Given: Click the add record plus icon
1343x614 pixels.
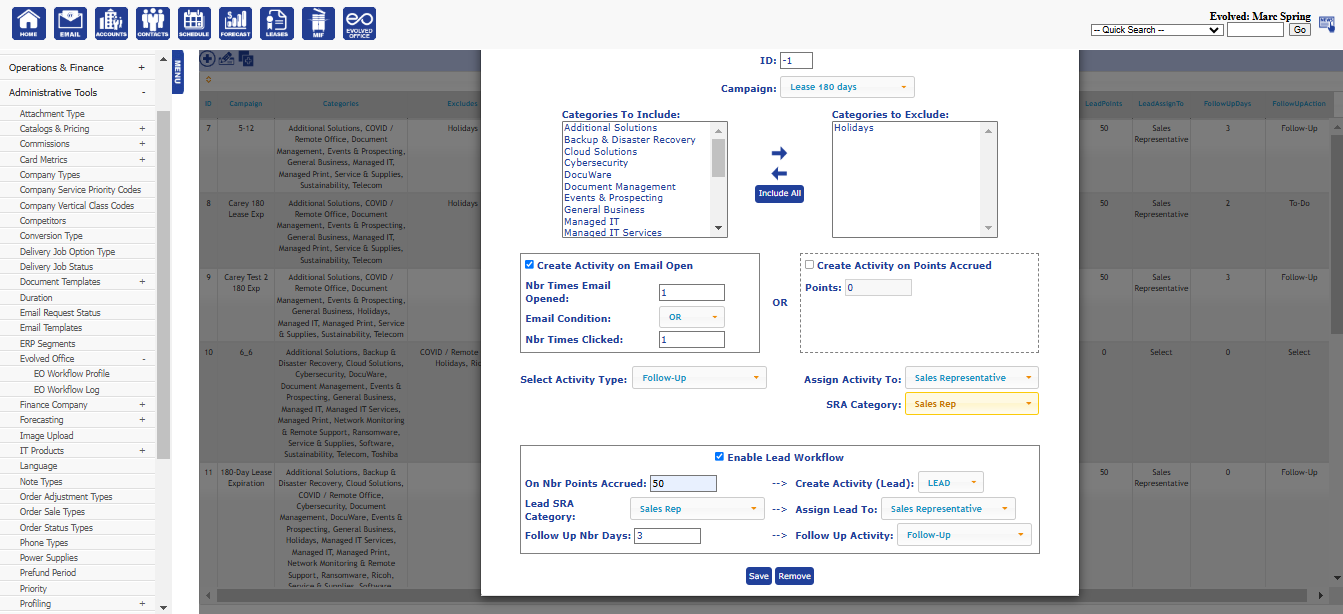Looking at the screenshot, I should (x=208, y=59).
